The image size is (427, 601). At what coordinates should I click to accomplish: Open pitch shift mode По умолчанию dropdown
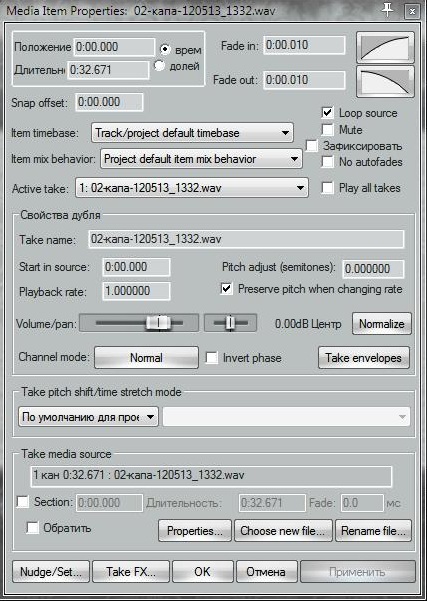(89, 417)
